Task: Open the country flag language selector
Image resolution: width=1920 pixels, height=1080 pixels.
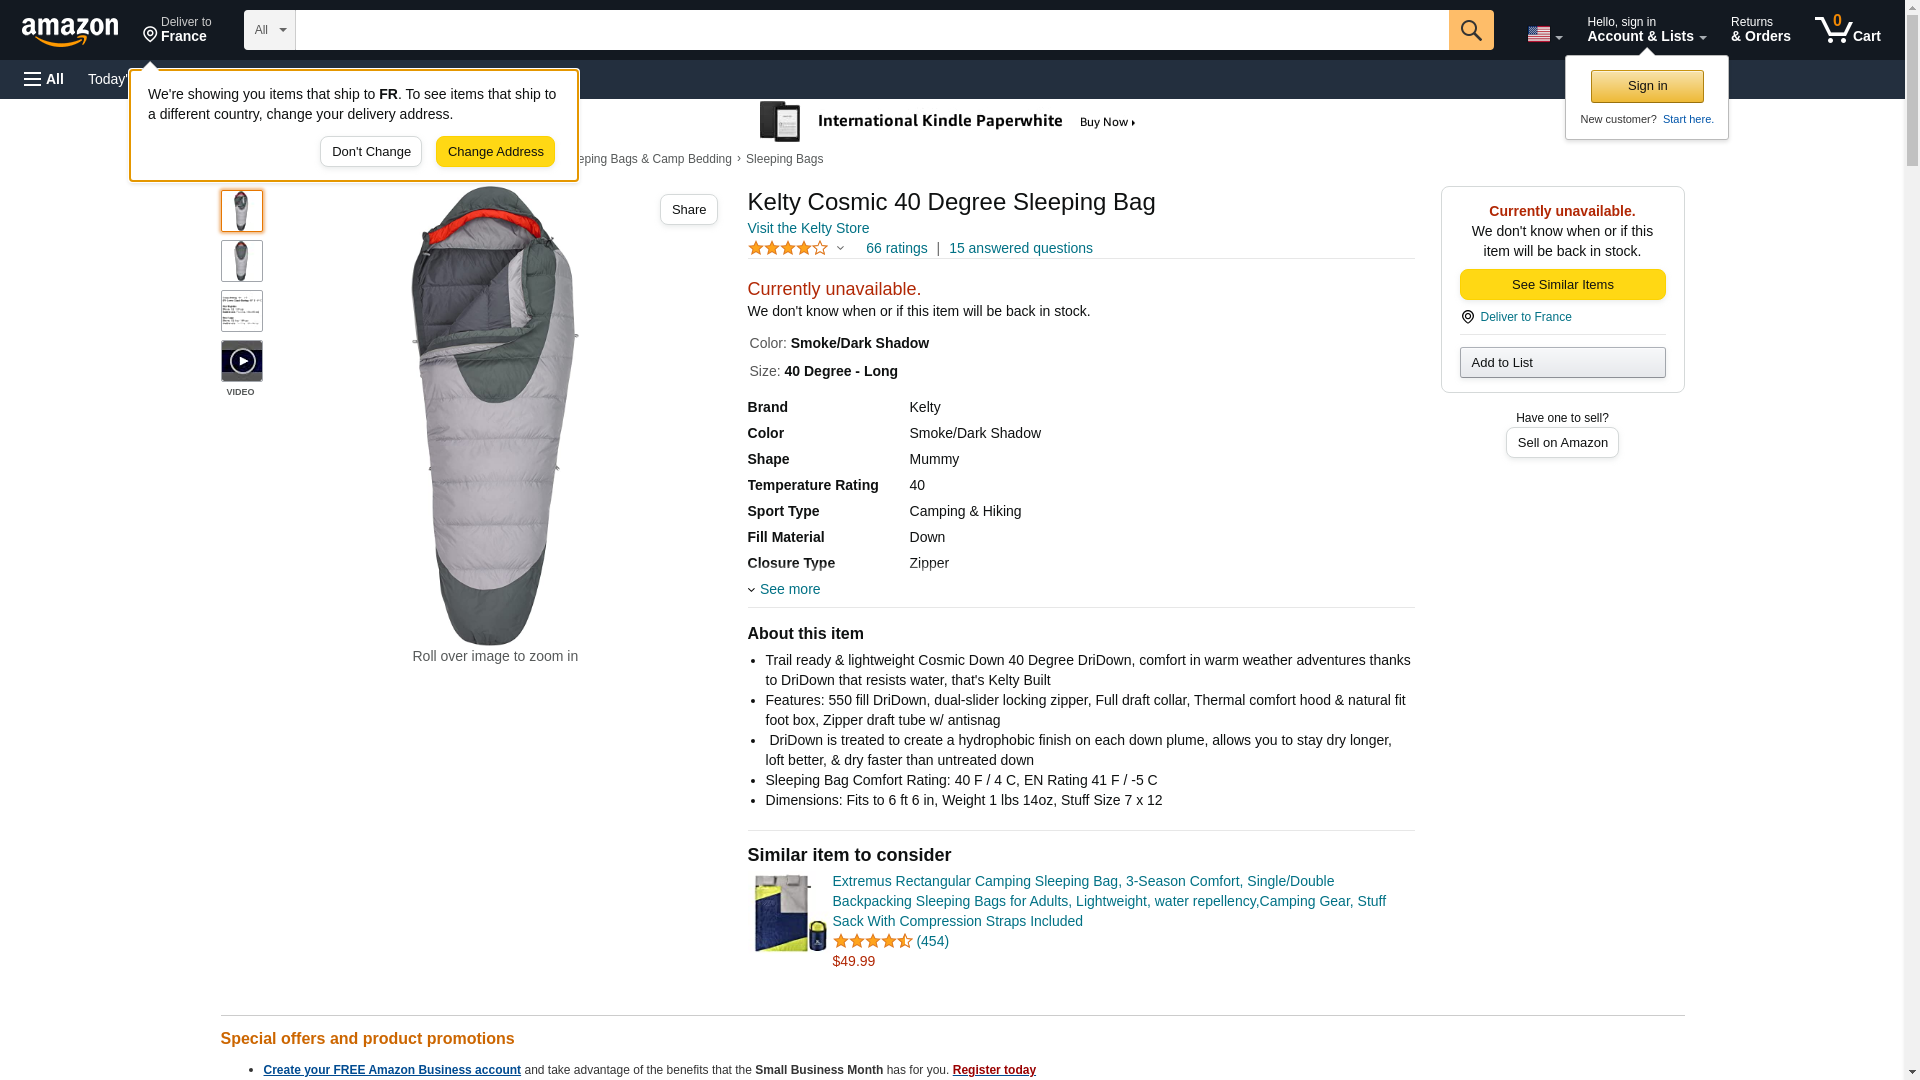Action: (1544, 34)
